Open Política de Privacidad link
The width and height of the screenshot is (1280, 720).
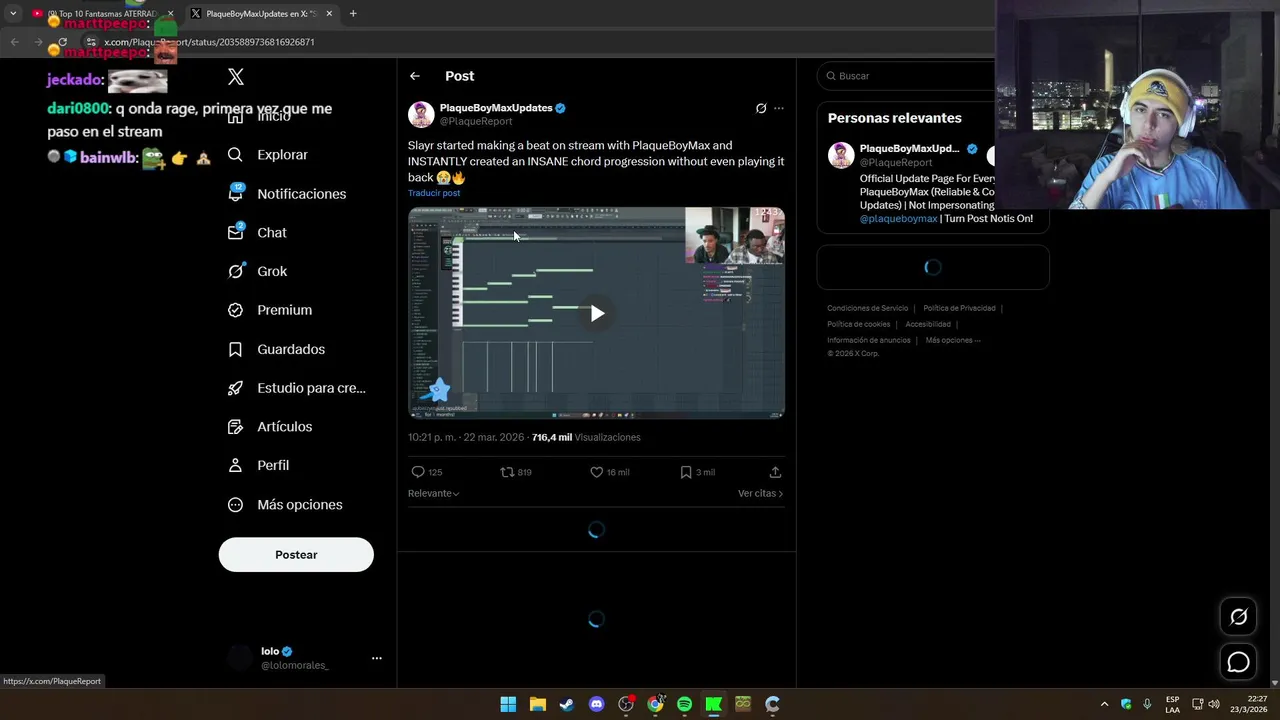click(x=959, y=308)
